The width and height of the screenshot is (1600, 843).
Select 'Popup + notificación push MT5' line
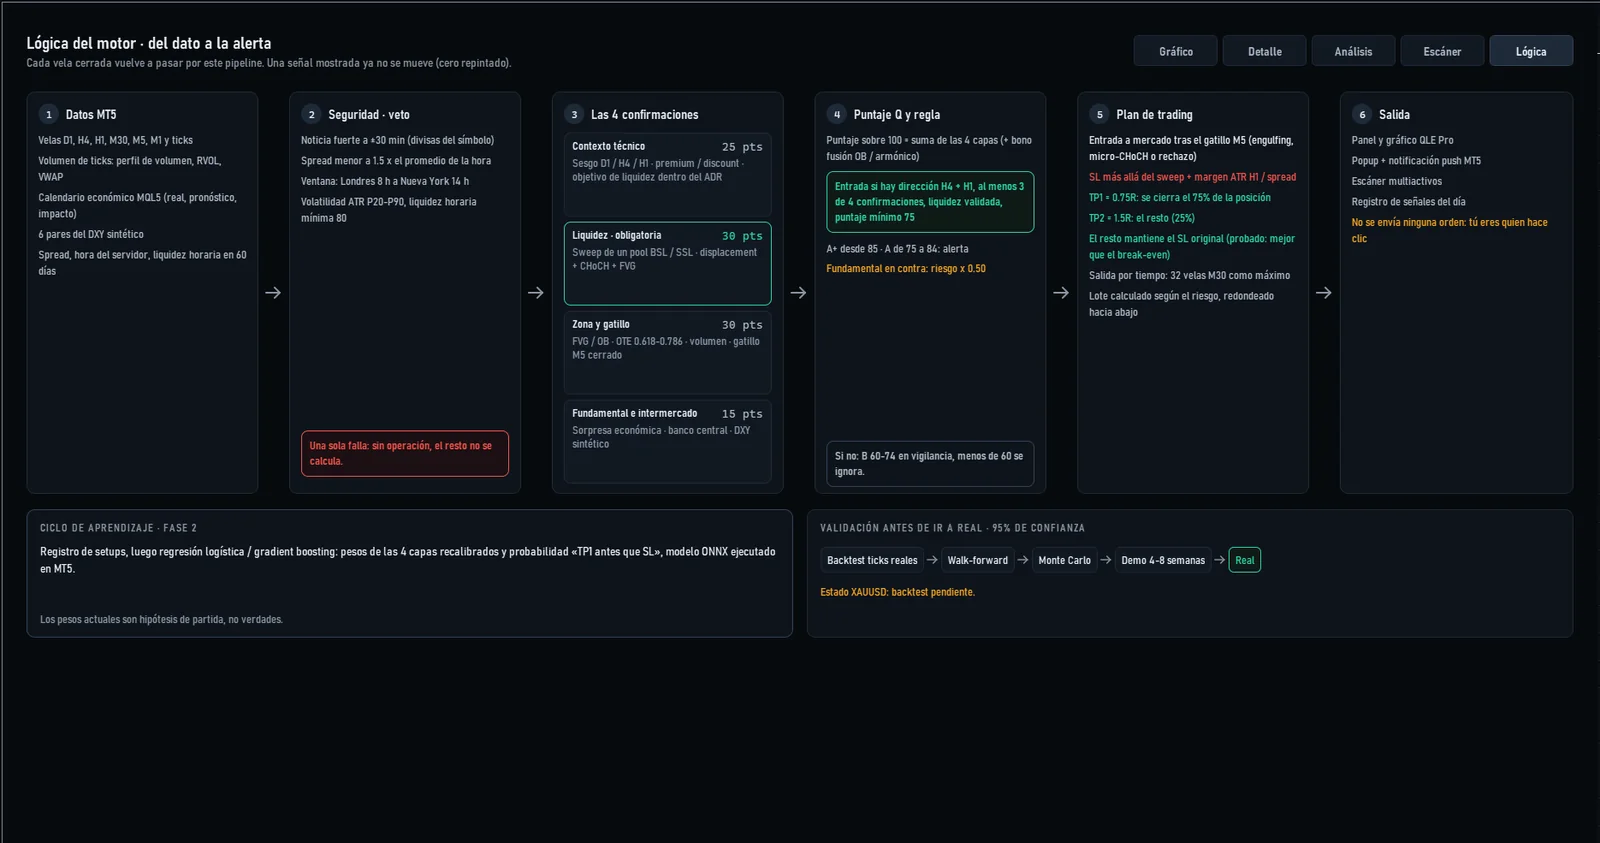(1417, 161)
